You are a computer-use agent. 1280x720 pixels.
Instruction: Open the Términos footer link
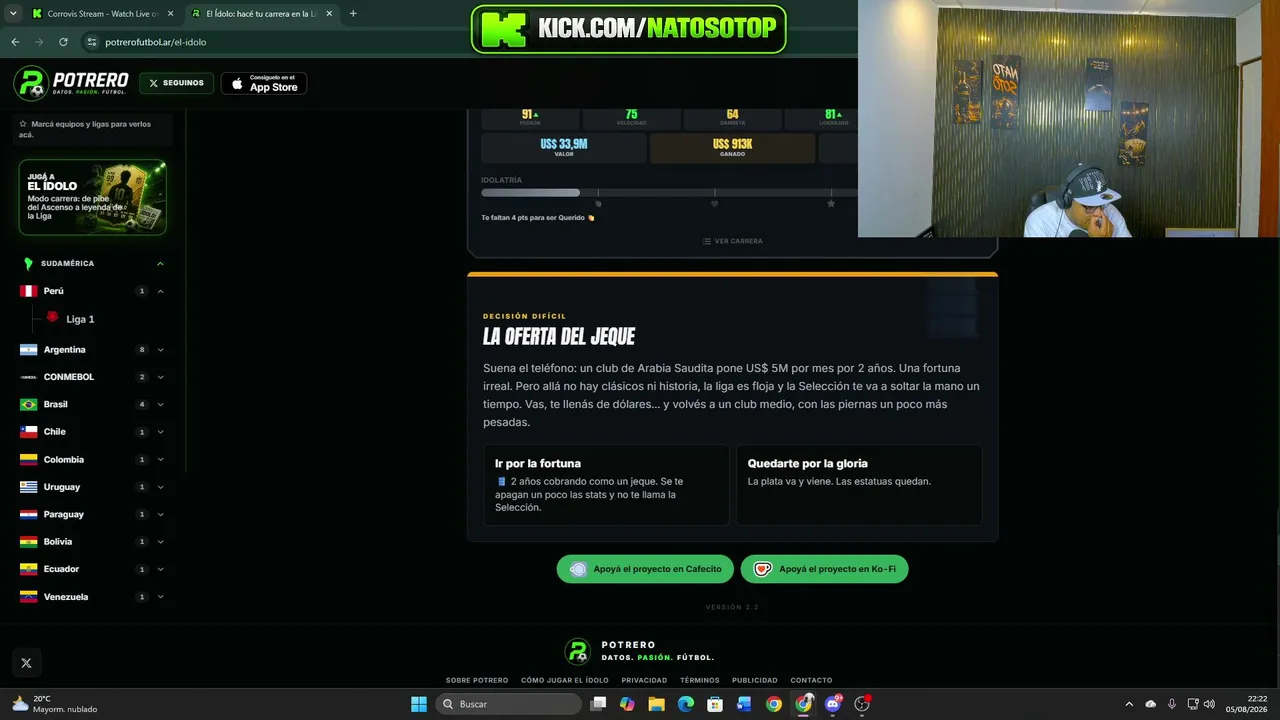[x=700, y=680]
